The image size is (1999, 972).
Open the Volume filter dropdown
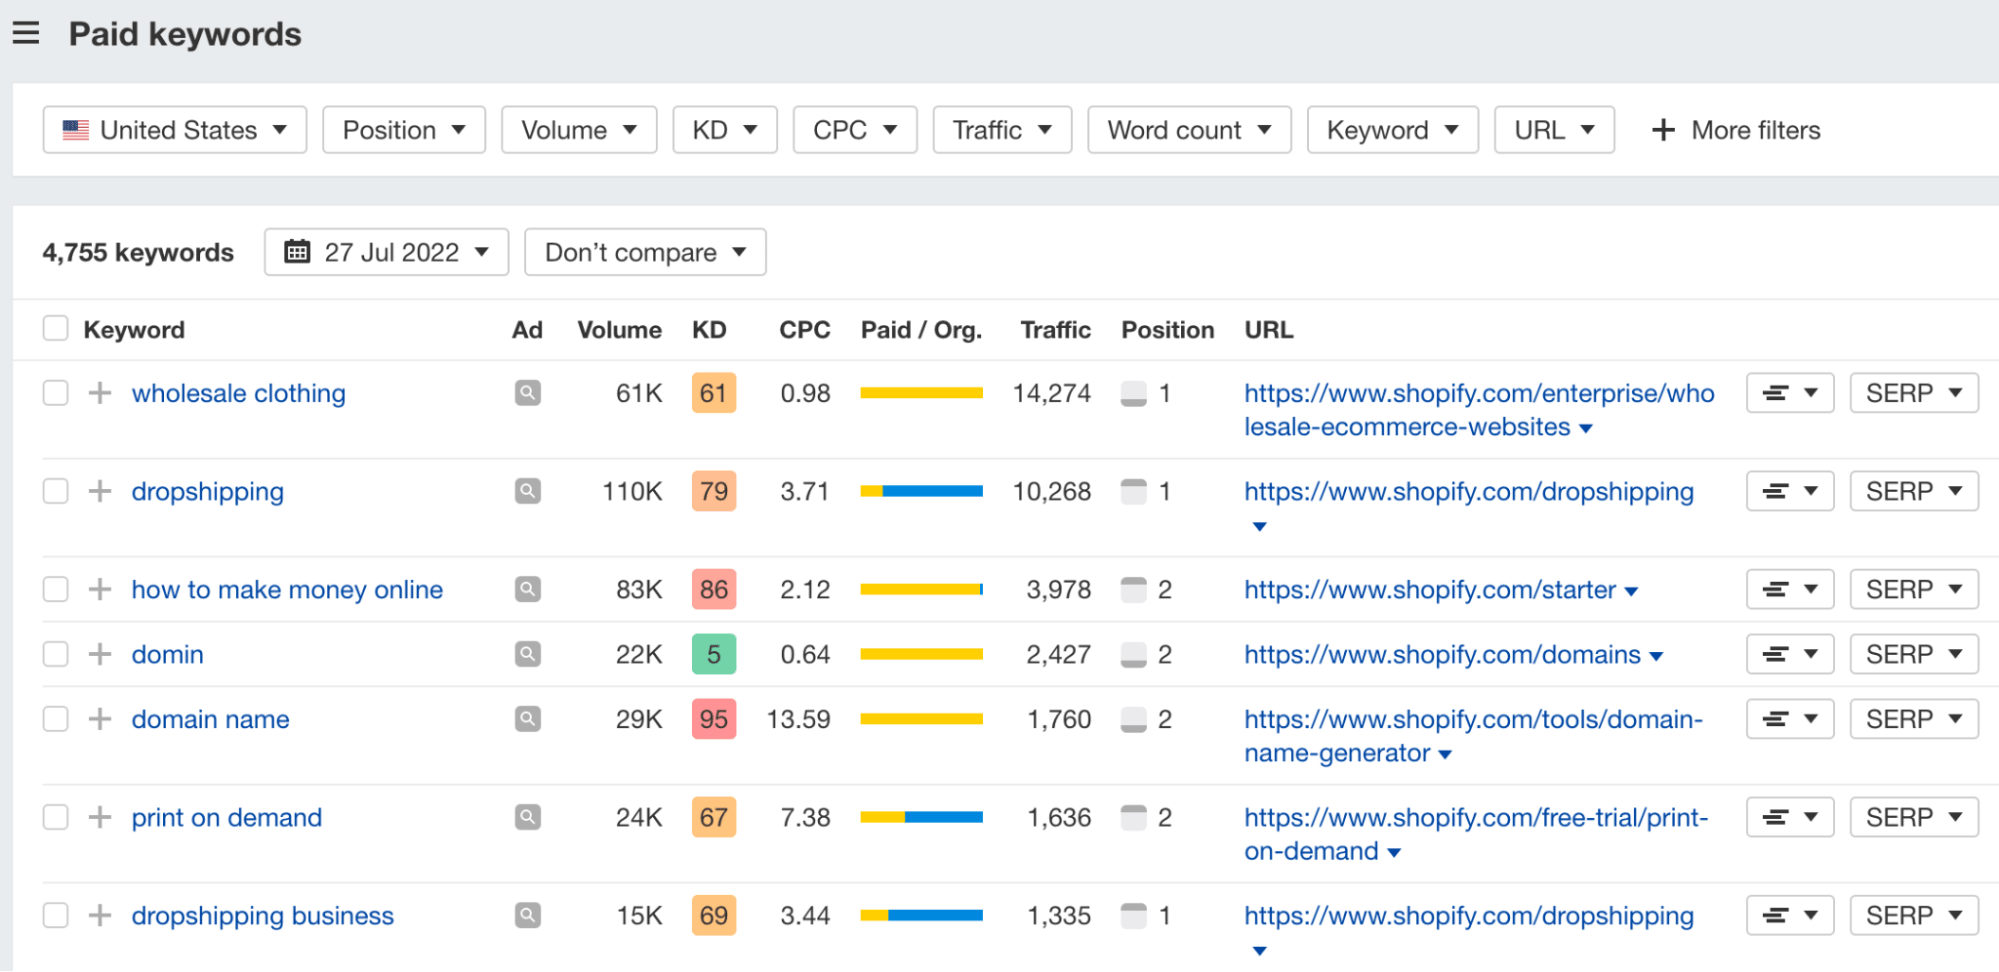point(579,130)
